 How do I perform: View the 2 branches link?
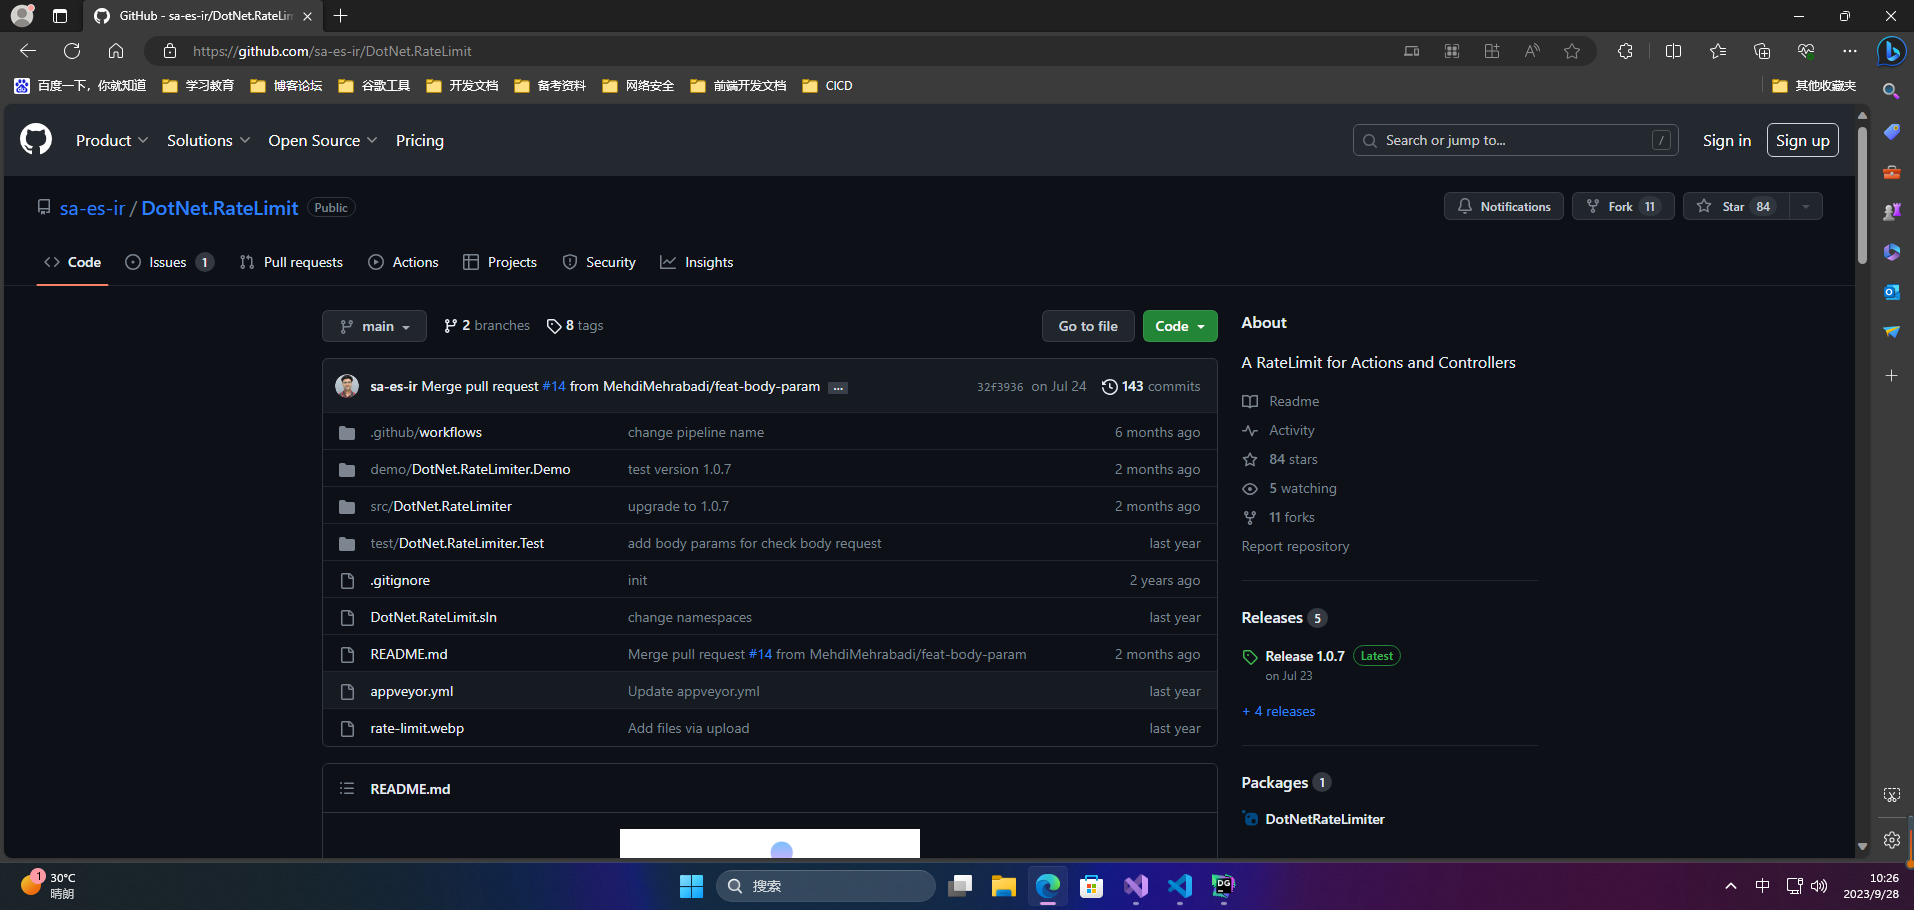pos(487,326)
